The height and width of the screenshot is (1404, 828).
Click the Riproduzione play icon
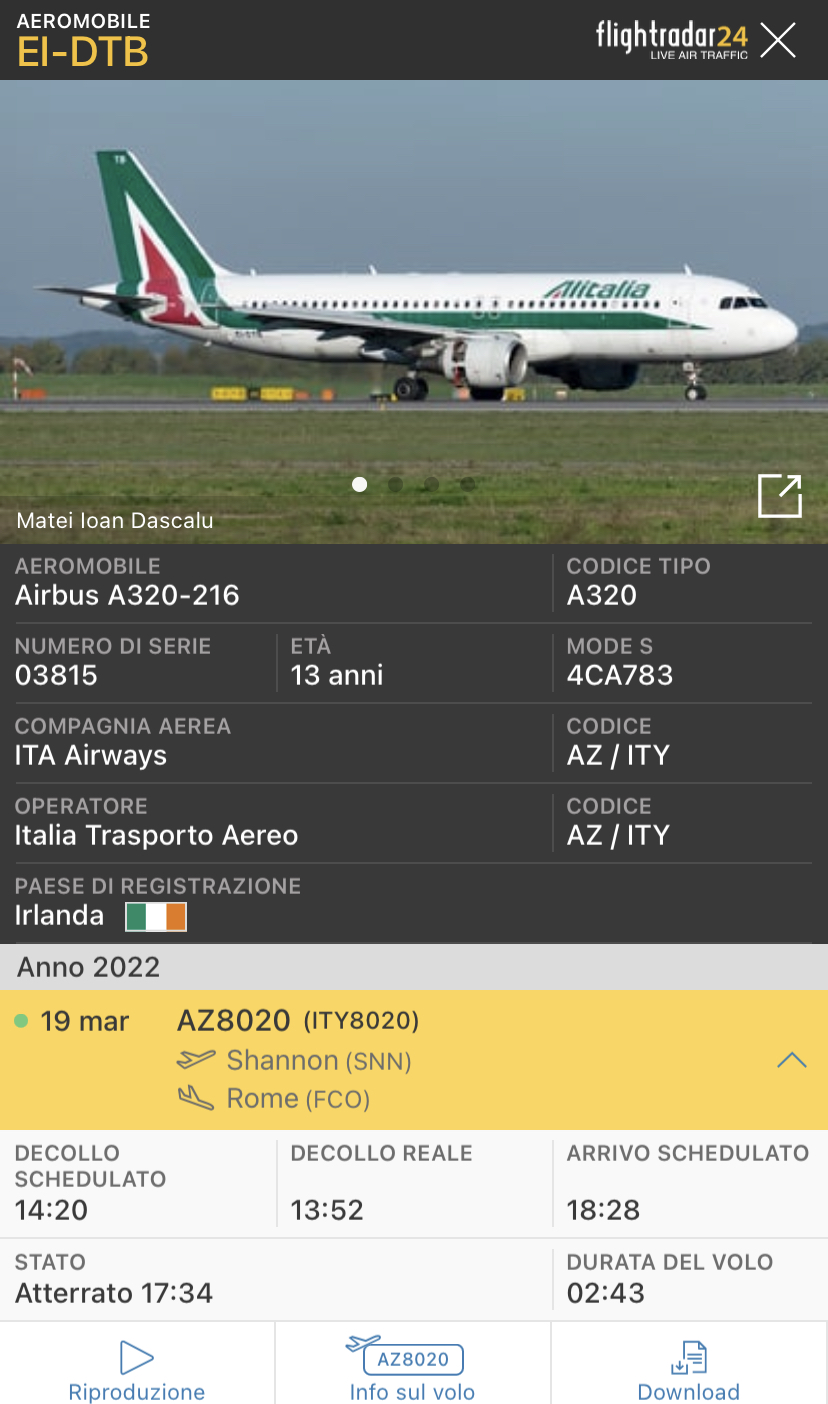[136, 1357]
